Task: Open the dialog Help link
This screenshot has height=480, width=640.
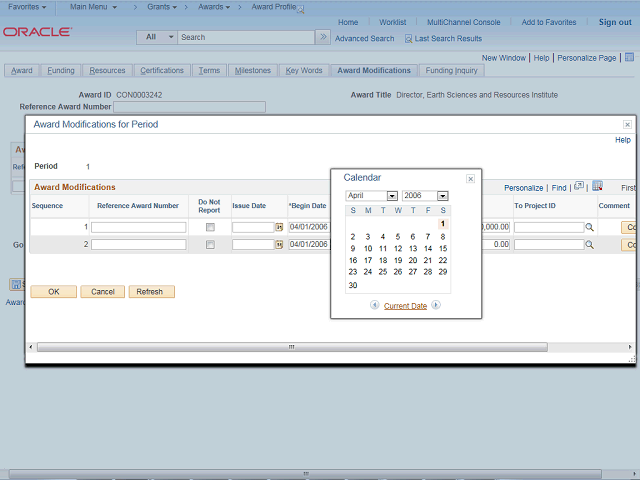Action: point(623,140)
